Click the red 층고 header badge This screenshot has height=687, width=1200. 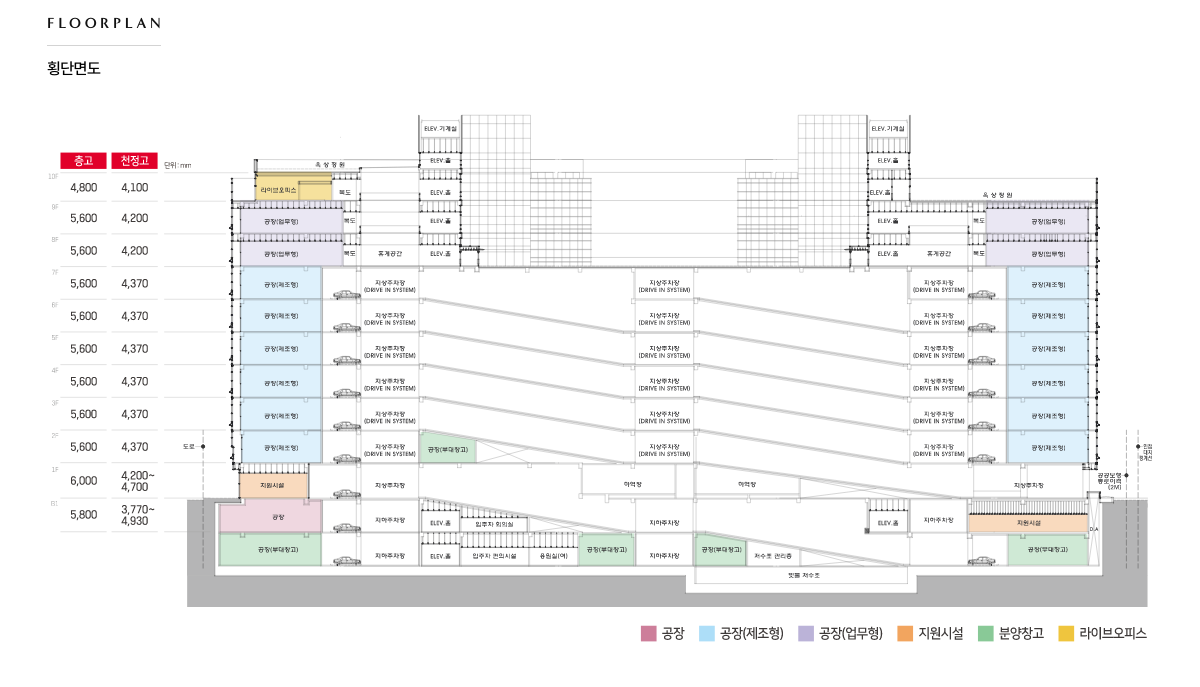pyautogui.click(x=83, y=160)
